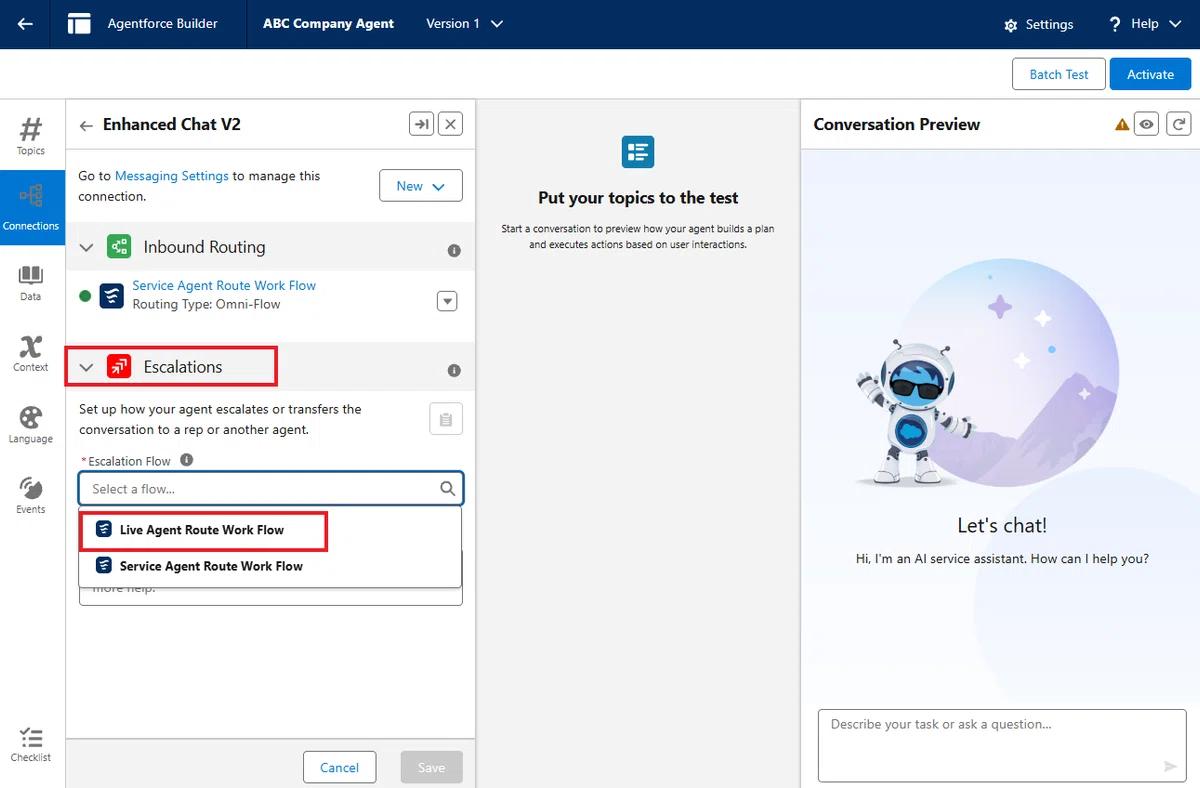Activate the agent
This screenshot has width=1200, height=788.
coord(1150,74)
